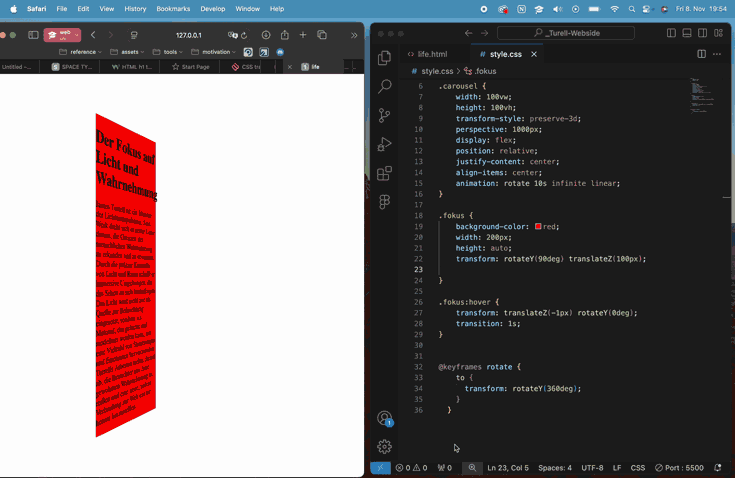The image size is (735, 478).
Task: Click the CSS language mode indicator
Action: (x=638, y=468)
